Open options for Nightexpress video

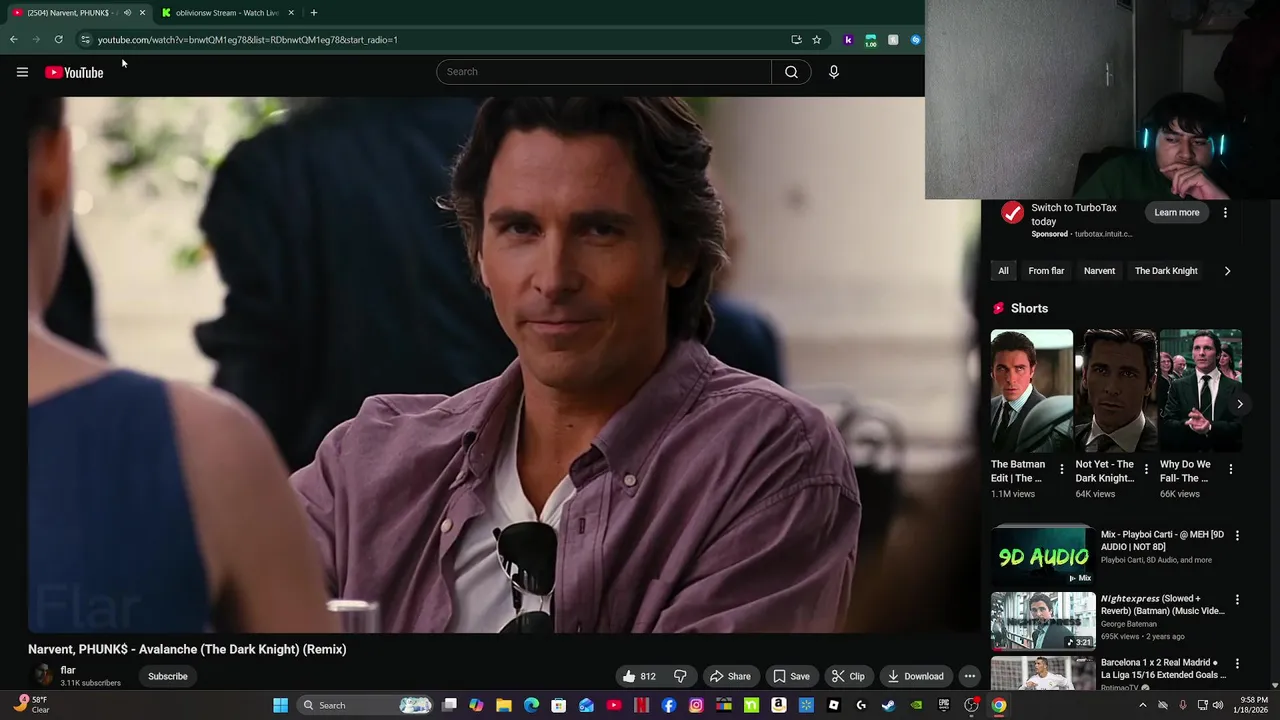click(1237, 600)
